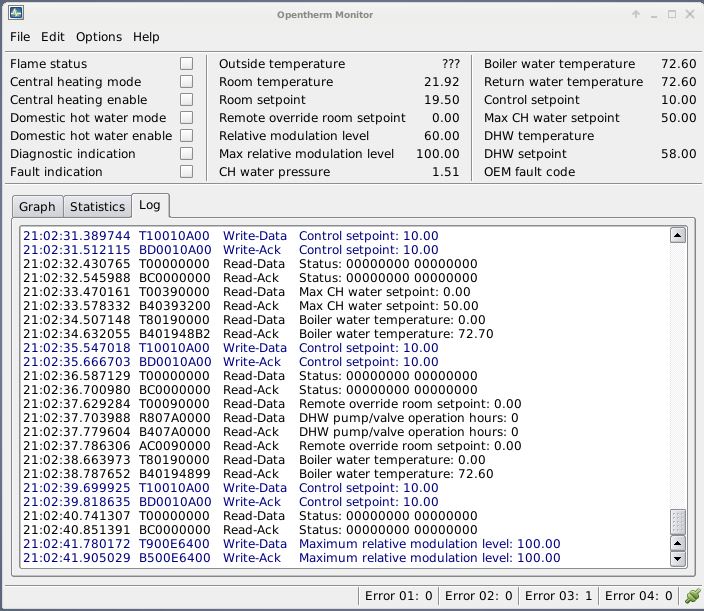Image resolution: width=704 pixels, height=611 pixels.
Task: Toggle the Fault indication checkbox
Action: [186, 171]
